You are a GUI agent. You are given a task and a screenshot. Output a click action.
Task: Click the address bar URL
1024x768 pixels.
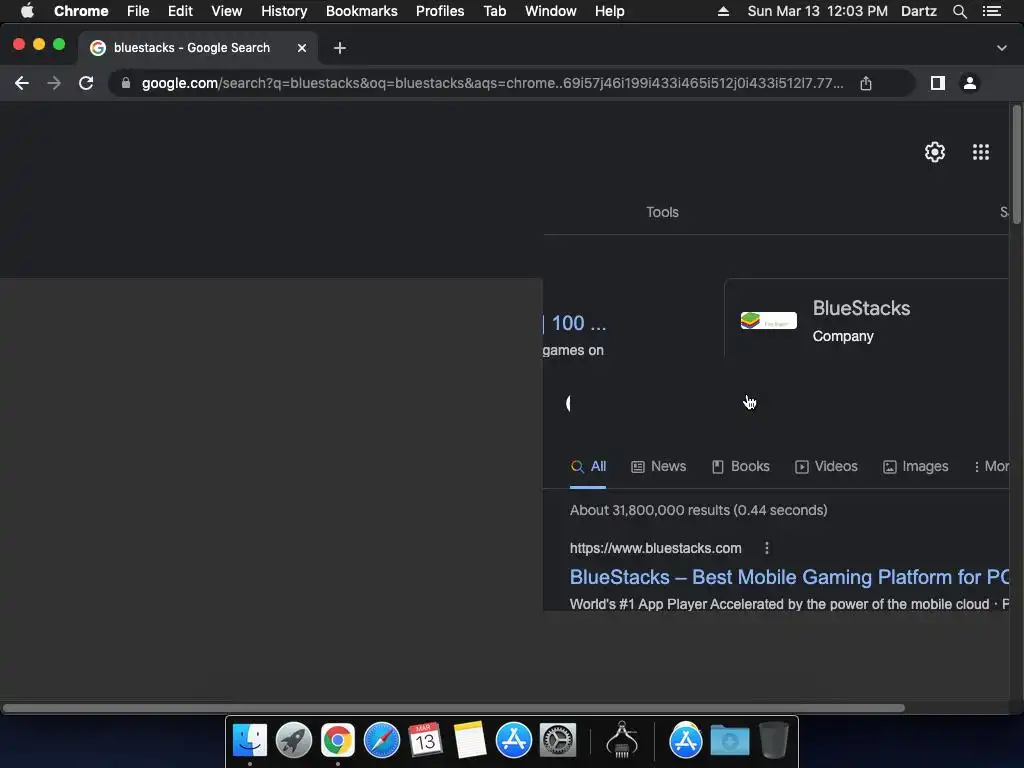pyautogui.click(x=492, y=83)
